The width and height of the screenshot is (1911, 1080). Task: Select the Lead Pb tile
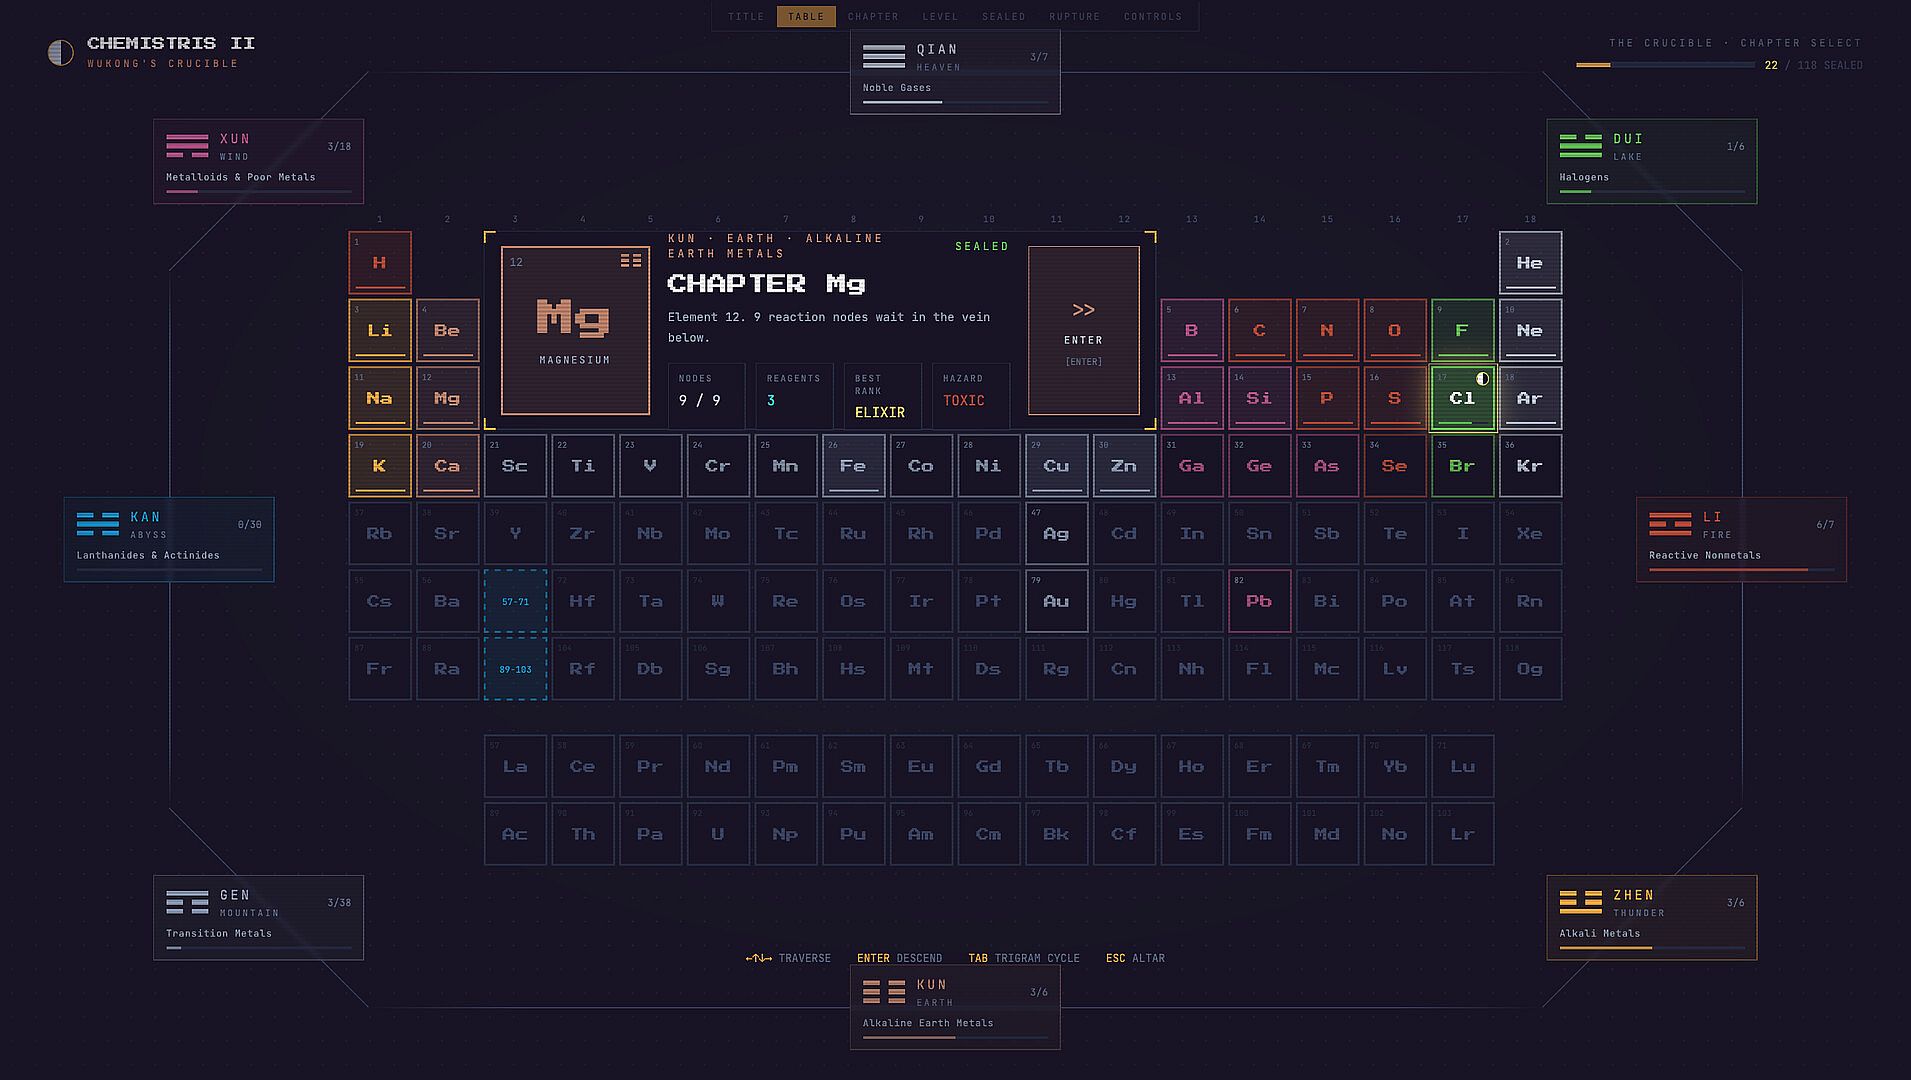(1259, 601)
